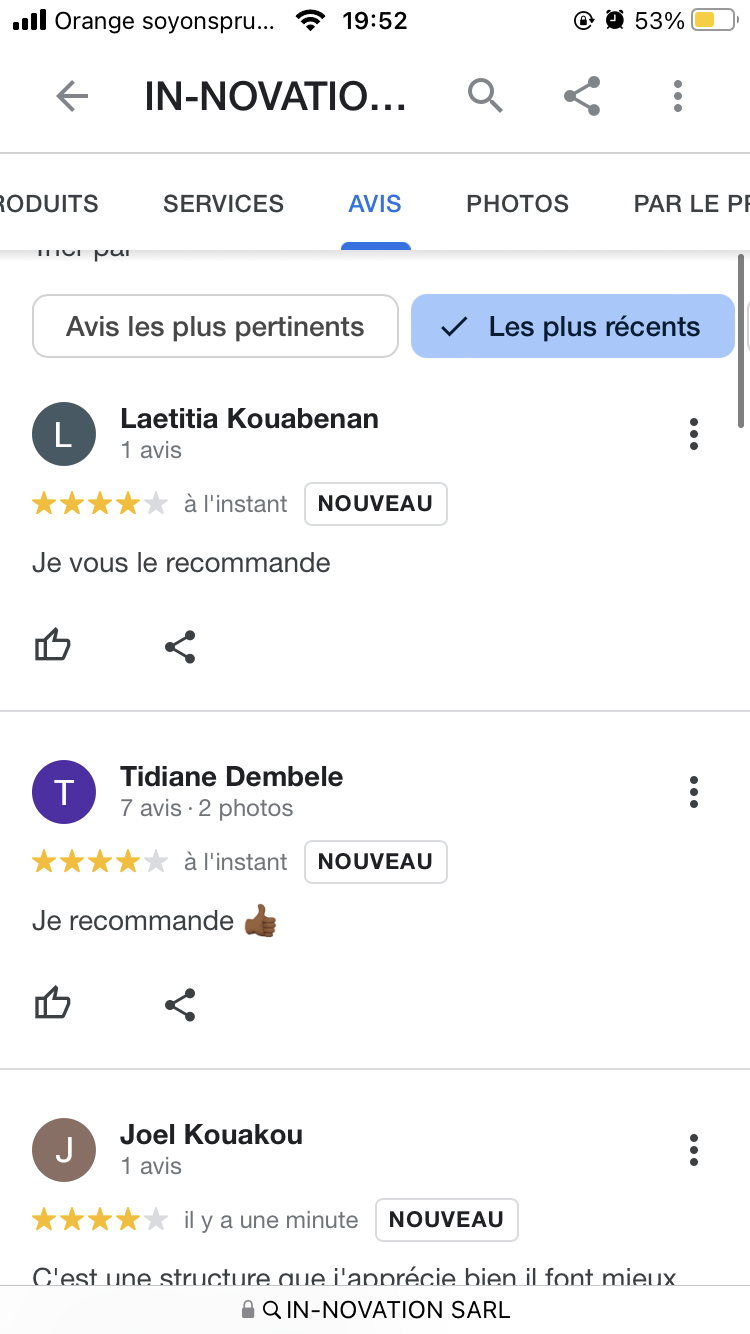Open Laetitia Kouabenan's profile name

point(249,419)
